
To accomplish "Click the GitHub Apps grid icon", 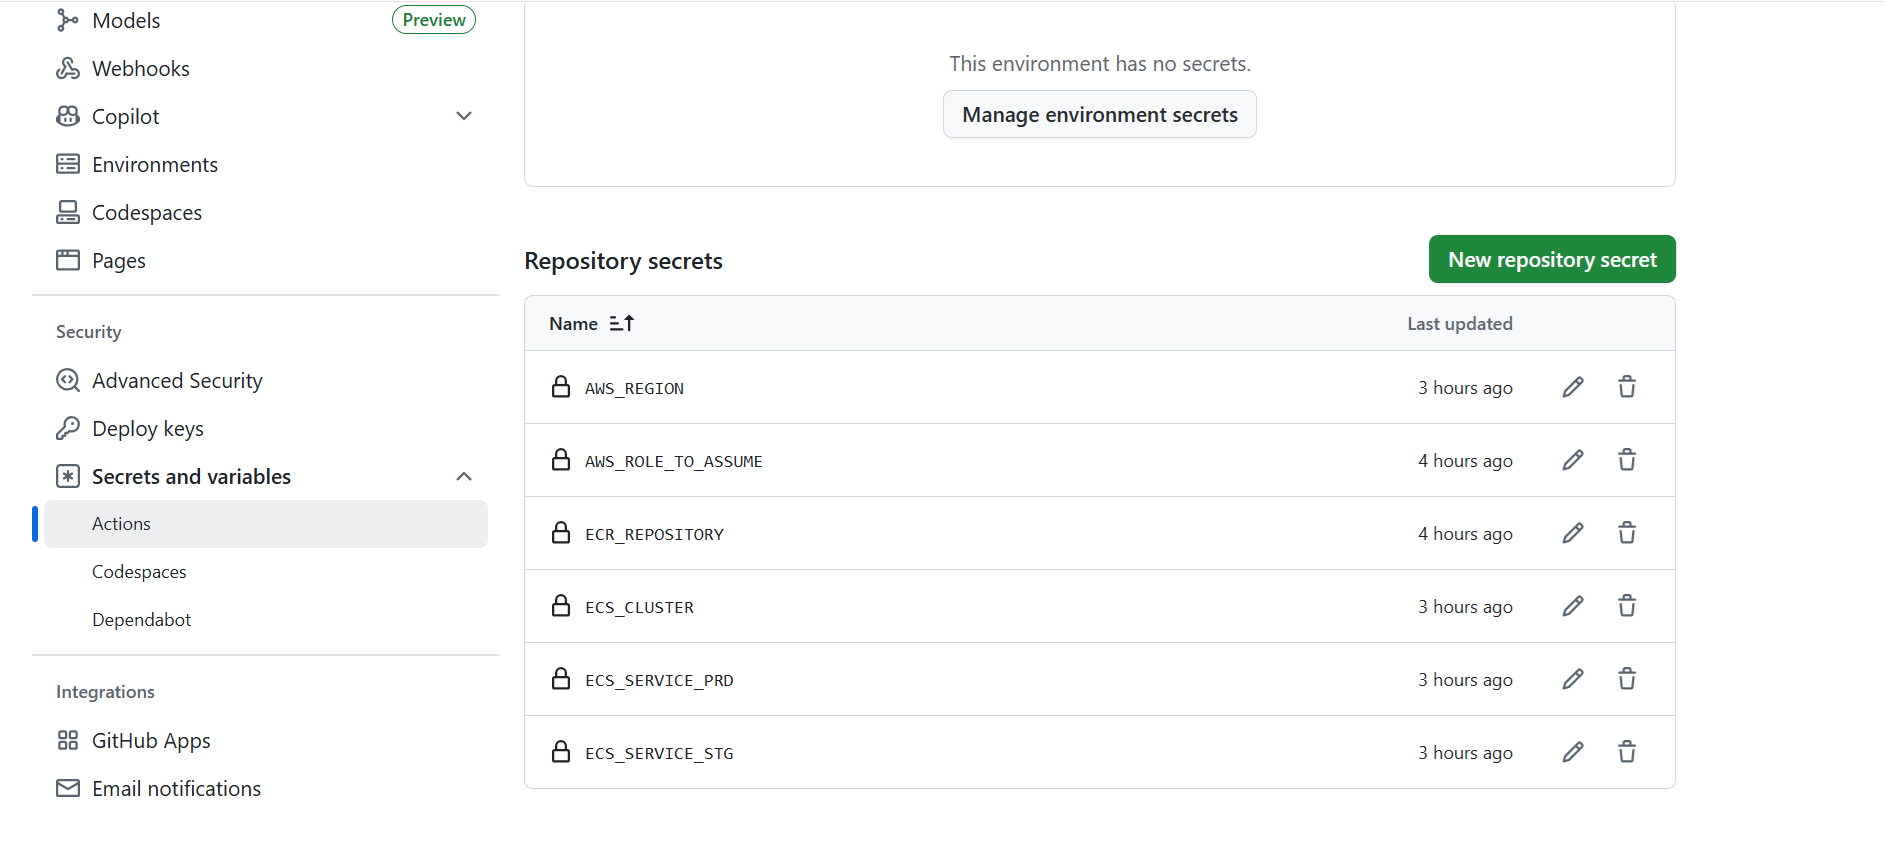I will [68, 740].
